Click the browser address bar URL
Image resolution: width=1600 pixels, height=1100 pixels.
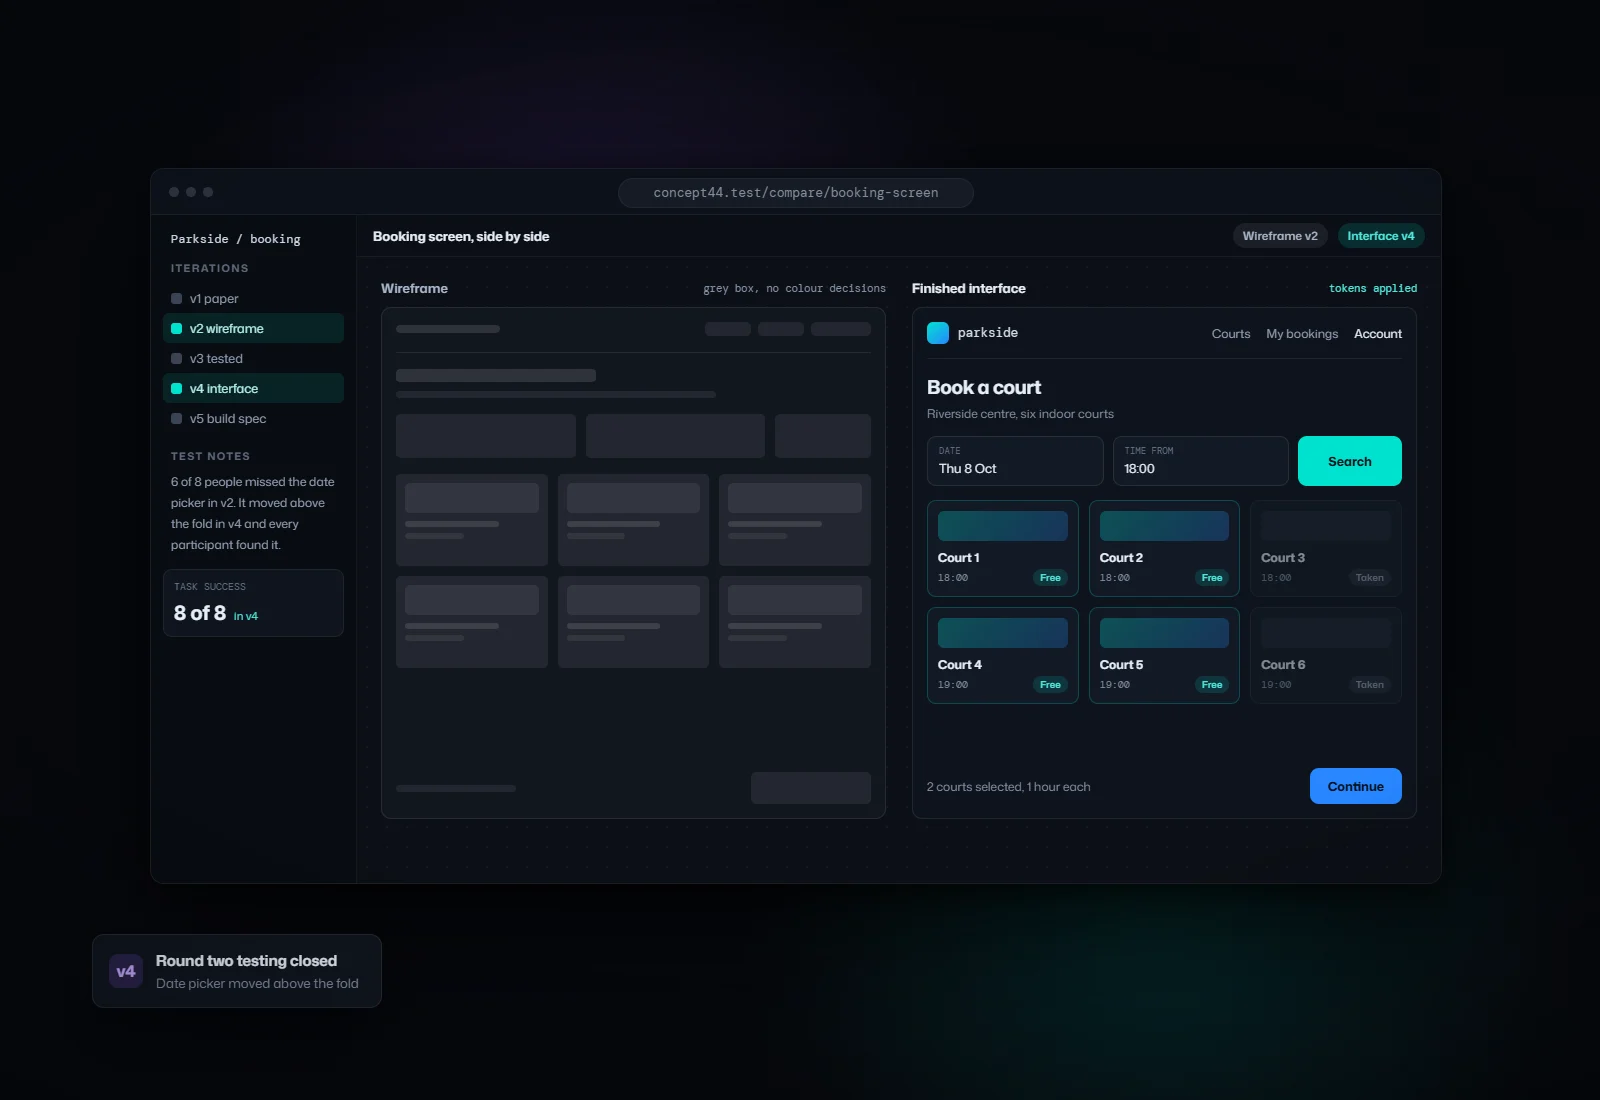pyautogui.click(x=796, y=193)
